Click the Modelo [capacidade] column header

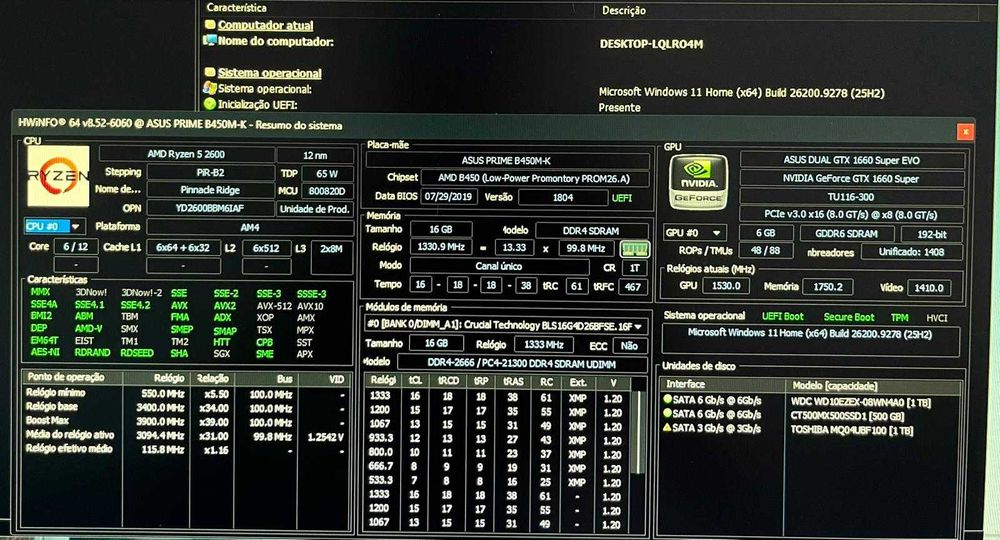(873, 386)
